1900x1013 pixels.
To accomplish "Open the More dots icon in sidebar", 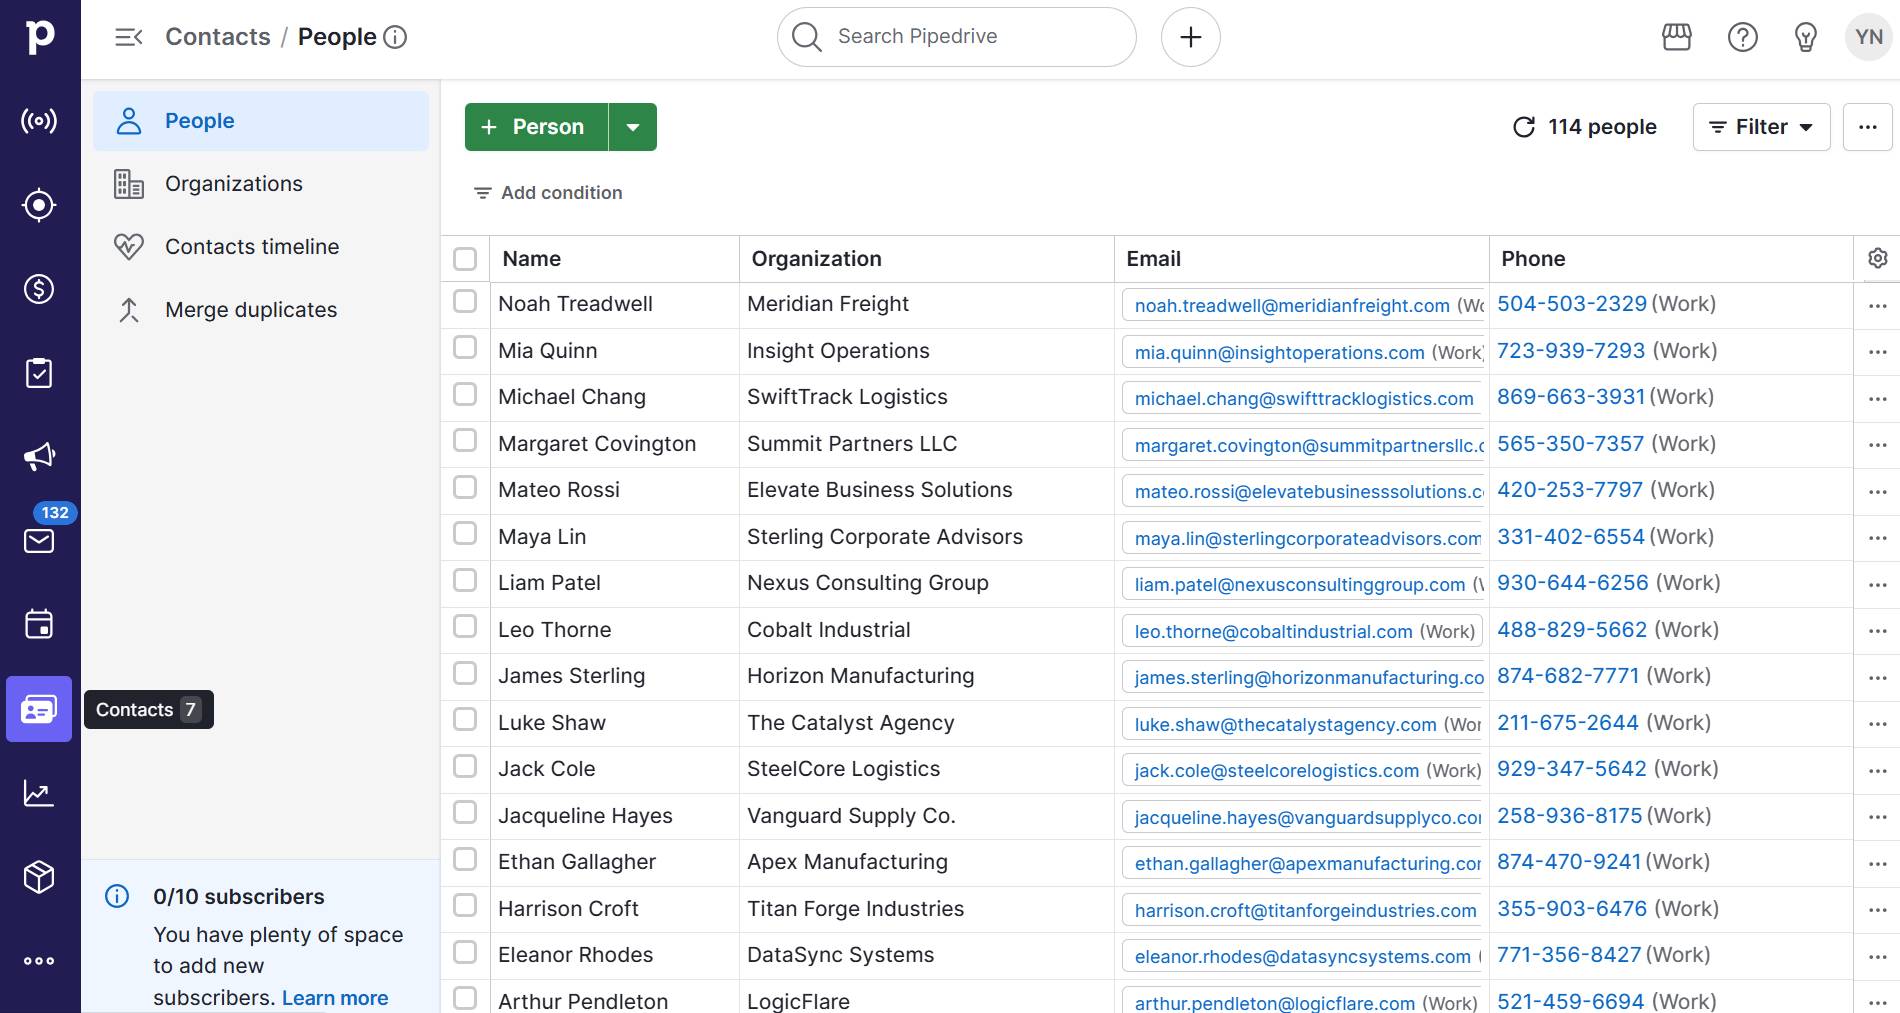I will coord(39,961).
